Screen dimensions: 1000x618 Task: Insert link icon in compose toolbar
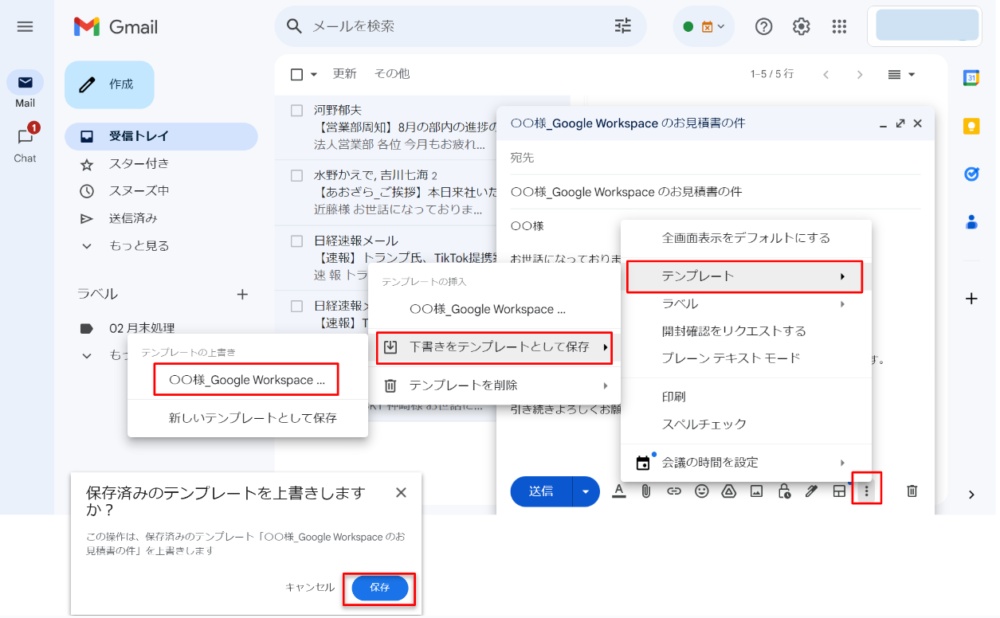point(673,491)
